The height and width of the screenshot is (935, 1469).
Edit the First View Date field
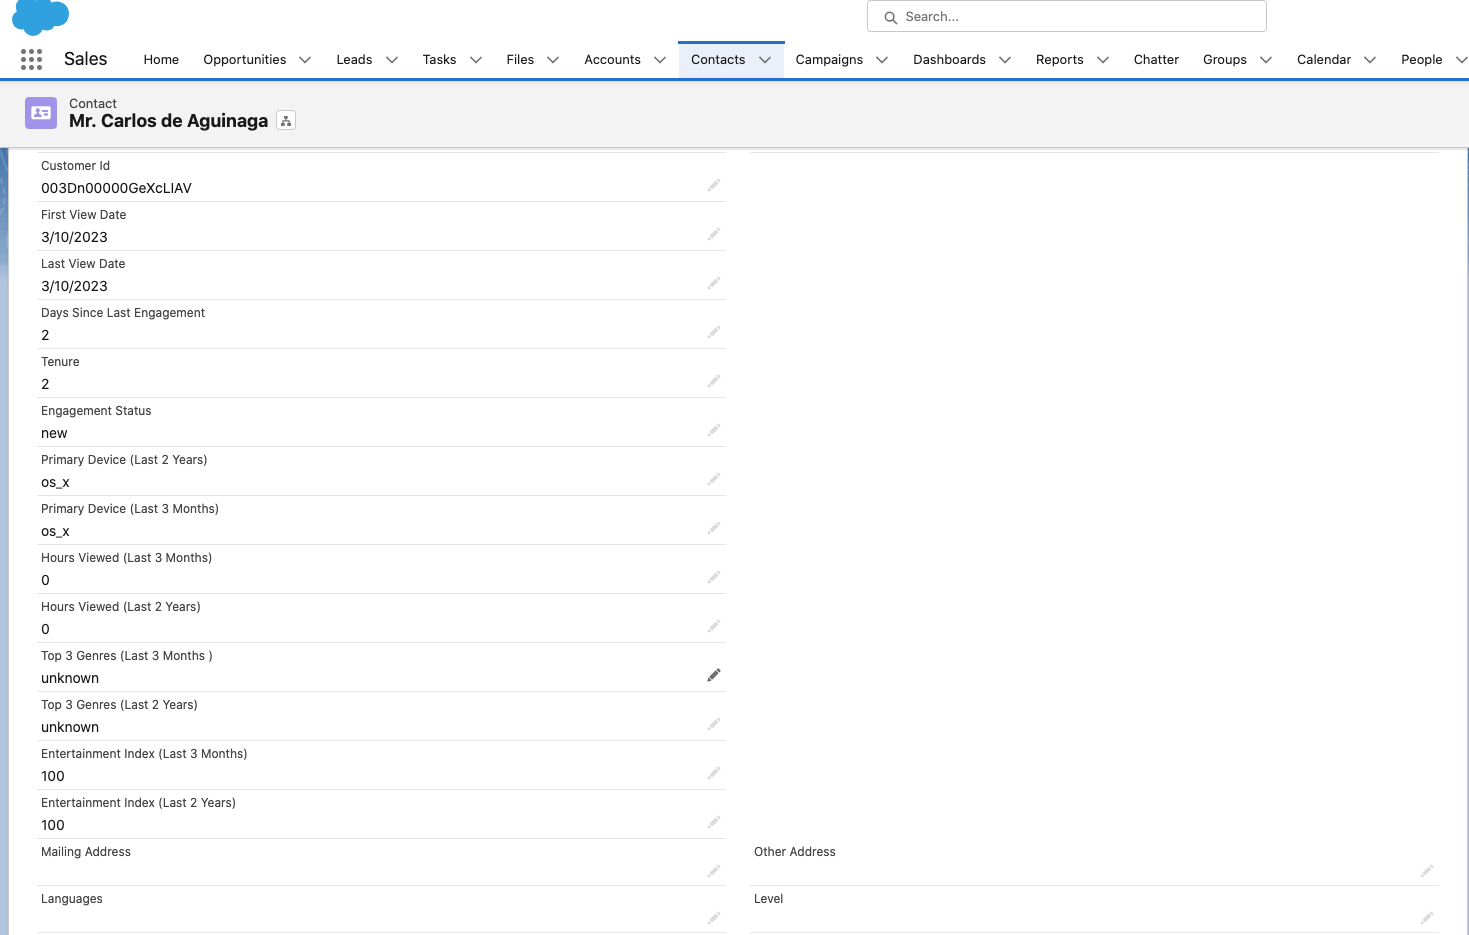(x=714, y=234)
